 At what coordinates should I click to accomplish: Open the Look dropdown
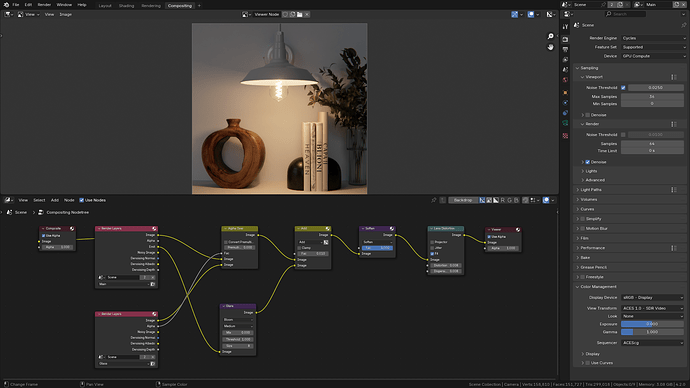pyautogui.click(x=653, y=316)
